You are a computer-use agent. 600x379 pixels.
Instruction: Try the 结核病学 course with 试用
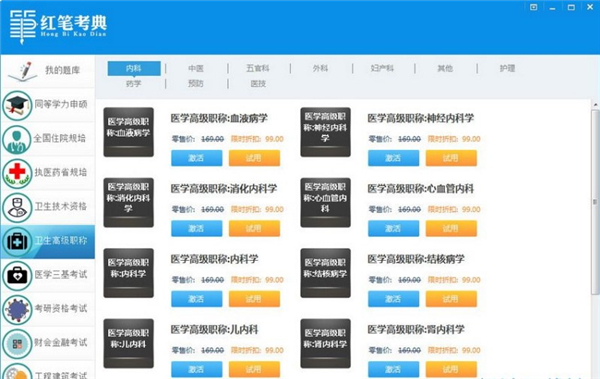pyautogui.click(x=451, y=299)
